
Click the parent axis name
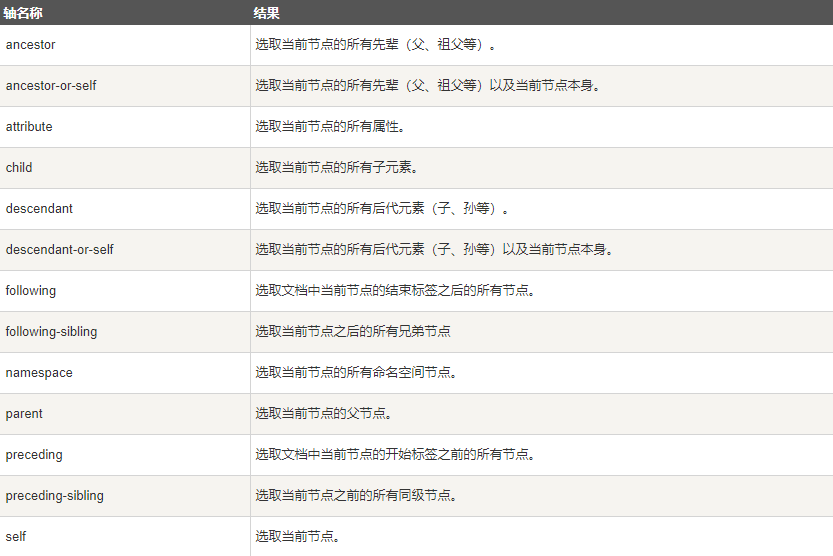click(24, 414)
